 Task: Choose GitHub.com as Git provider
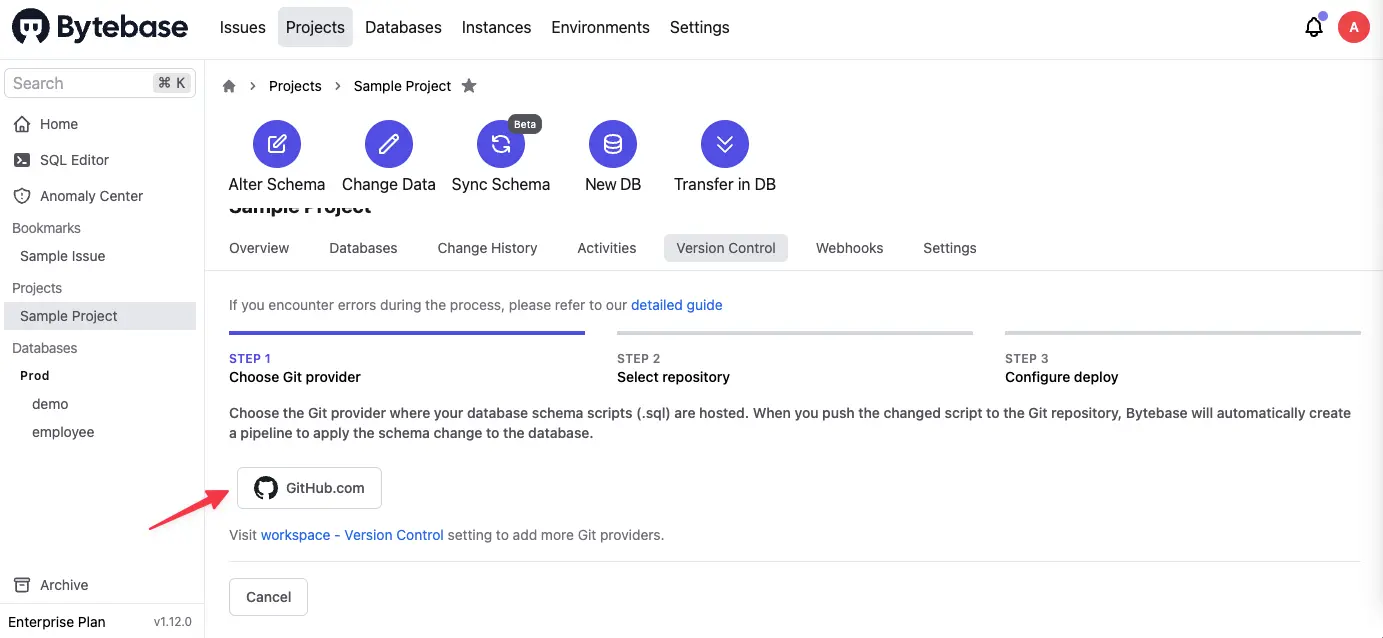click(309, 487)
